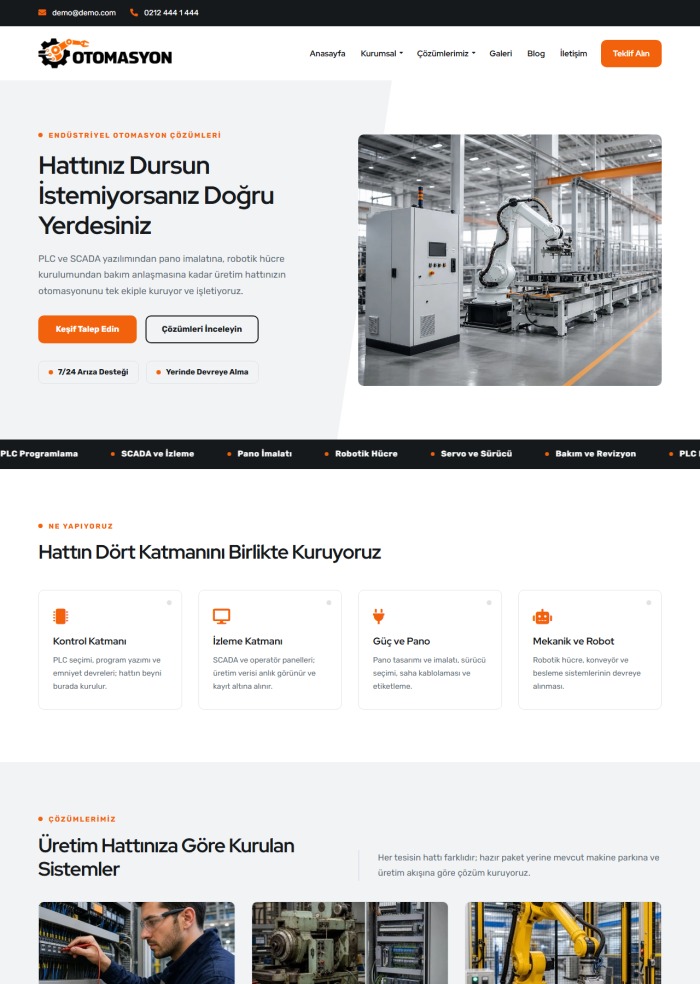
Task: Click Servo ve Sürücü in the ticker
Action: click(476, 454)
